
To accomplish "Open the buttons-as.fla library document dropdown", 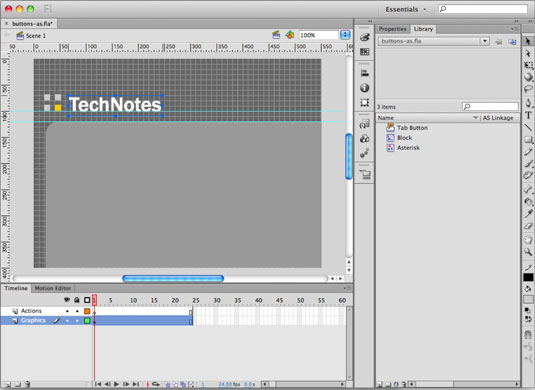I will click(x=485, y=41).
